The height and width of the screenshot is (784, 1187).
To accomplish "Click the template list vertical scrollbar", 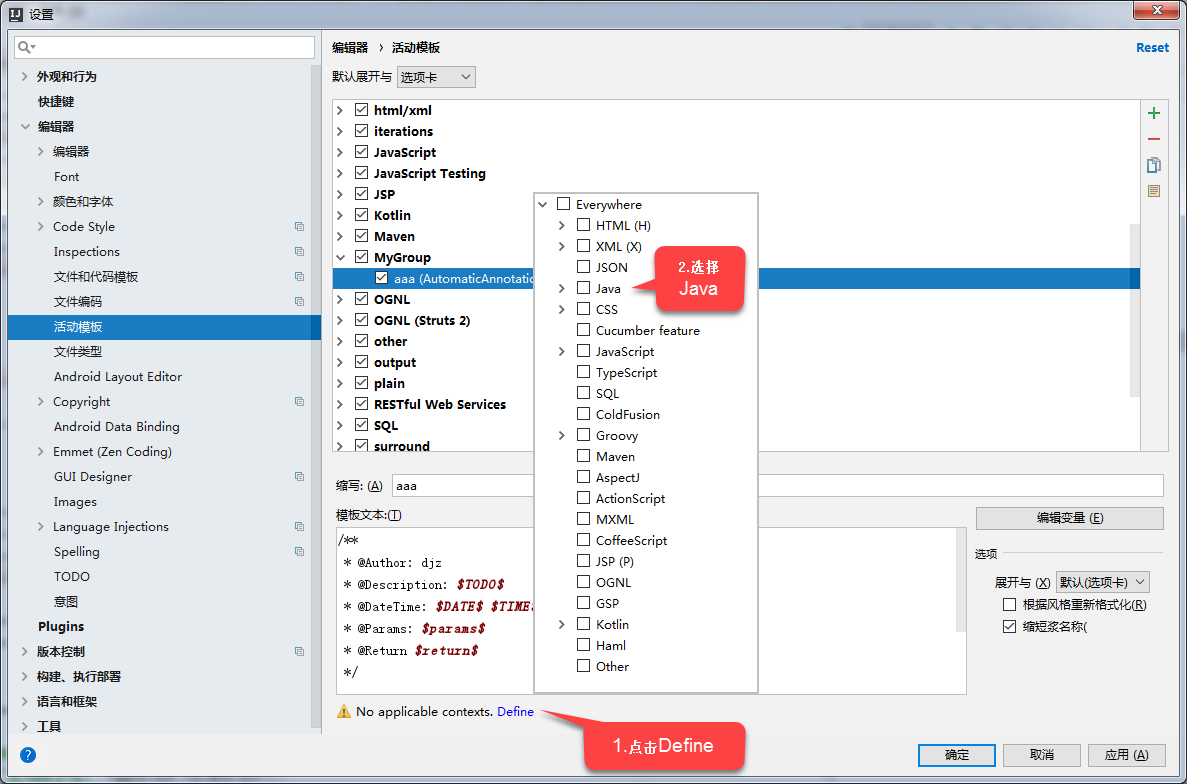I will pos(1135,310).
